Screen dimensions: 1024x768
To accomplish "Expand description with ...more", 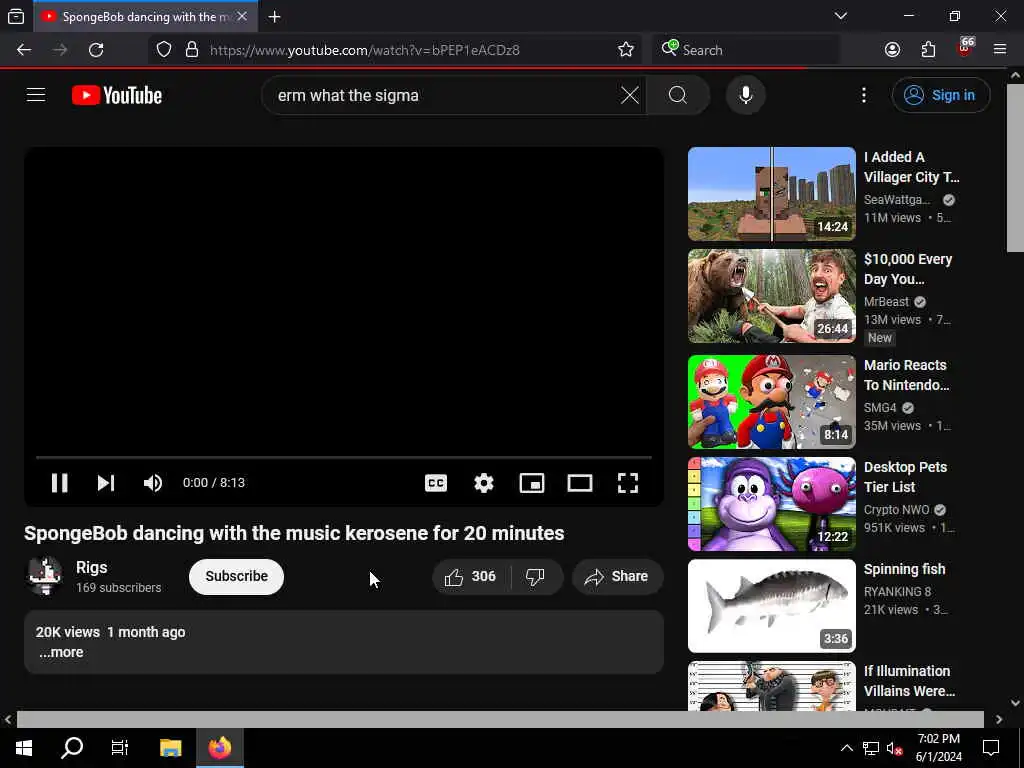I will point(61,652).
